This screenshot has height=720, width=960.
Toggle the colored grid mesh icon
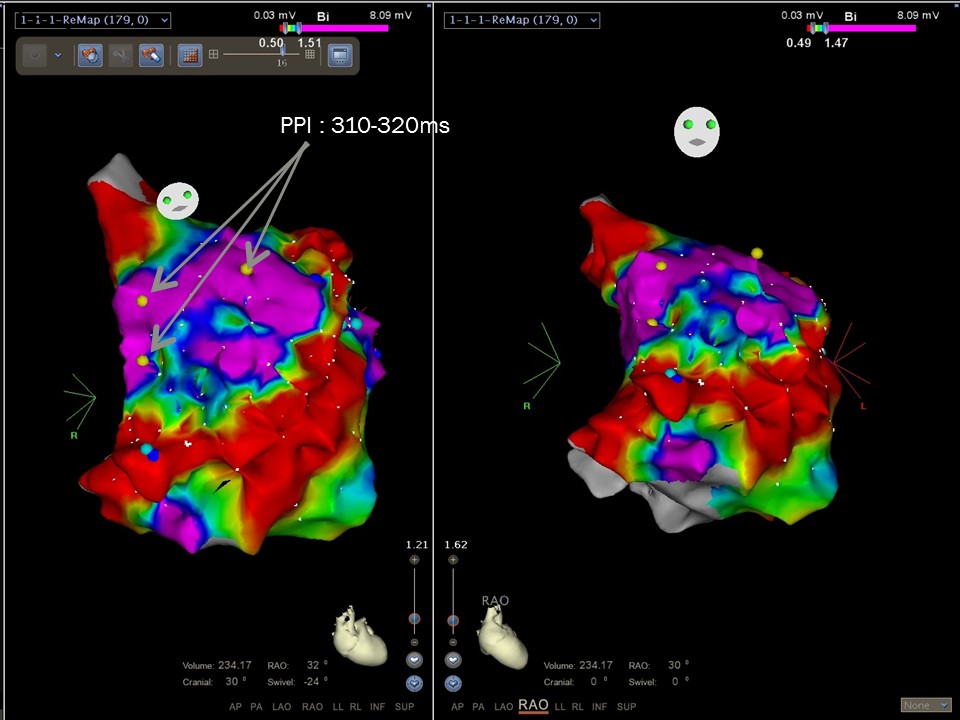190,55
